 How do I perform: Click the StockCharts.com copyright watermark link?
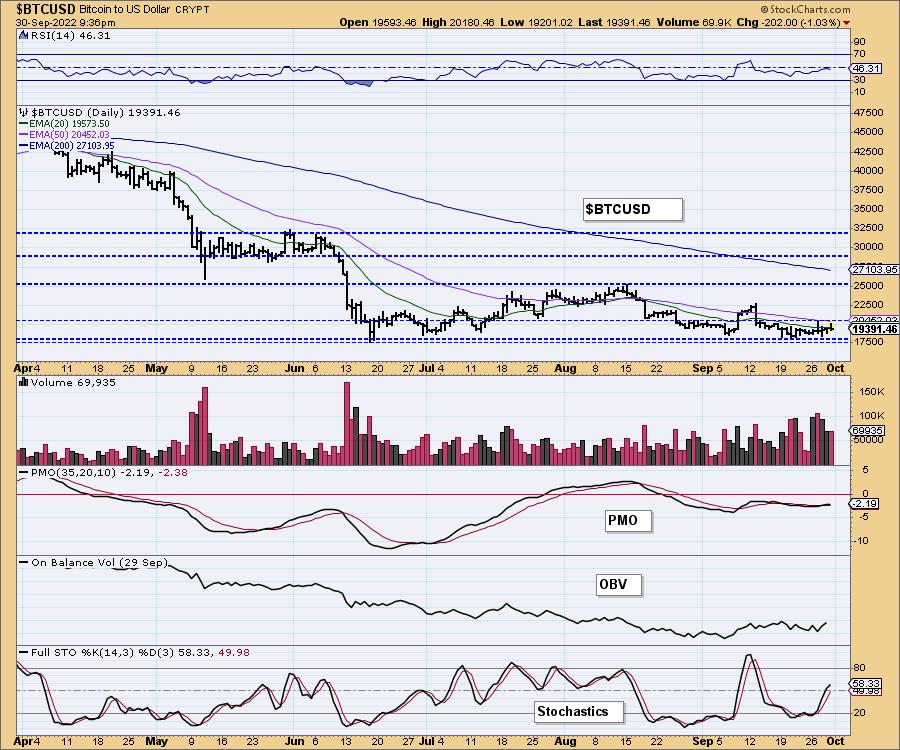pyautogui.click(x=805, y=9)
